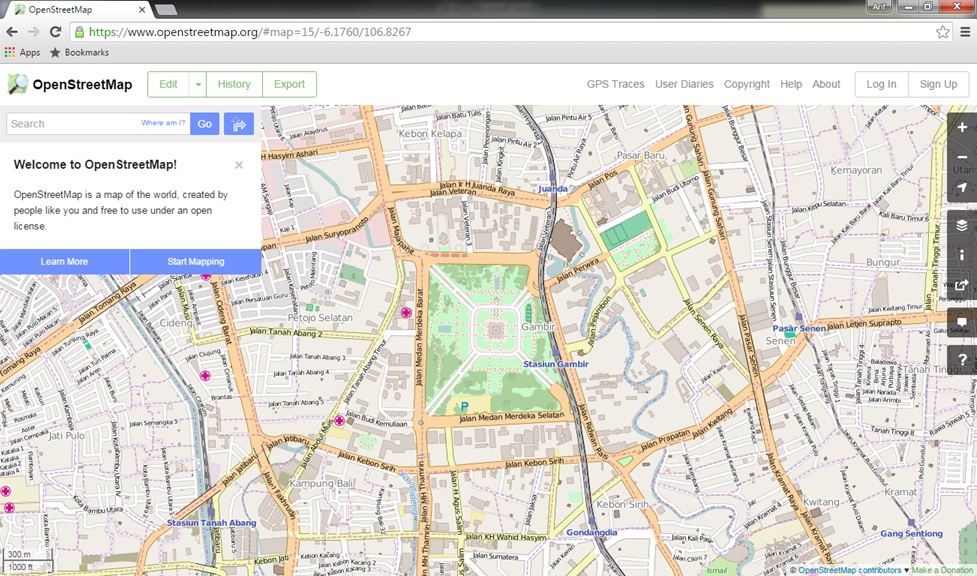Open directions with the arrow icon
Image resolution: width=977 pixels, height=576 pixels.
[x=239, y=123]
